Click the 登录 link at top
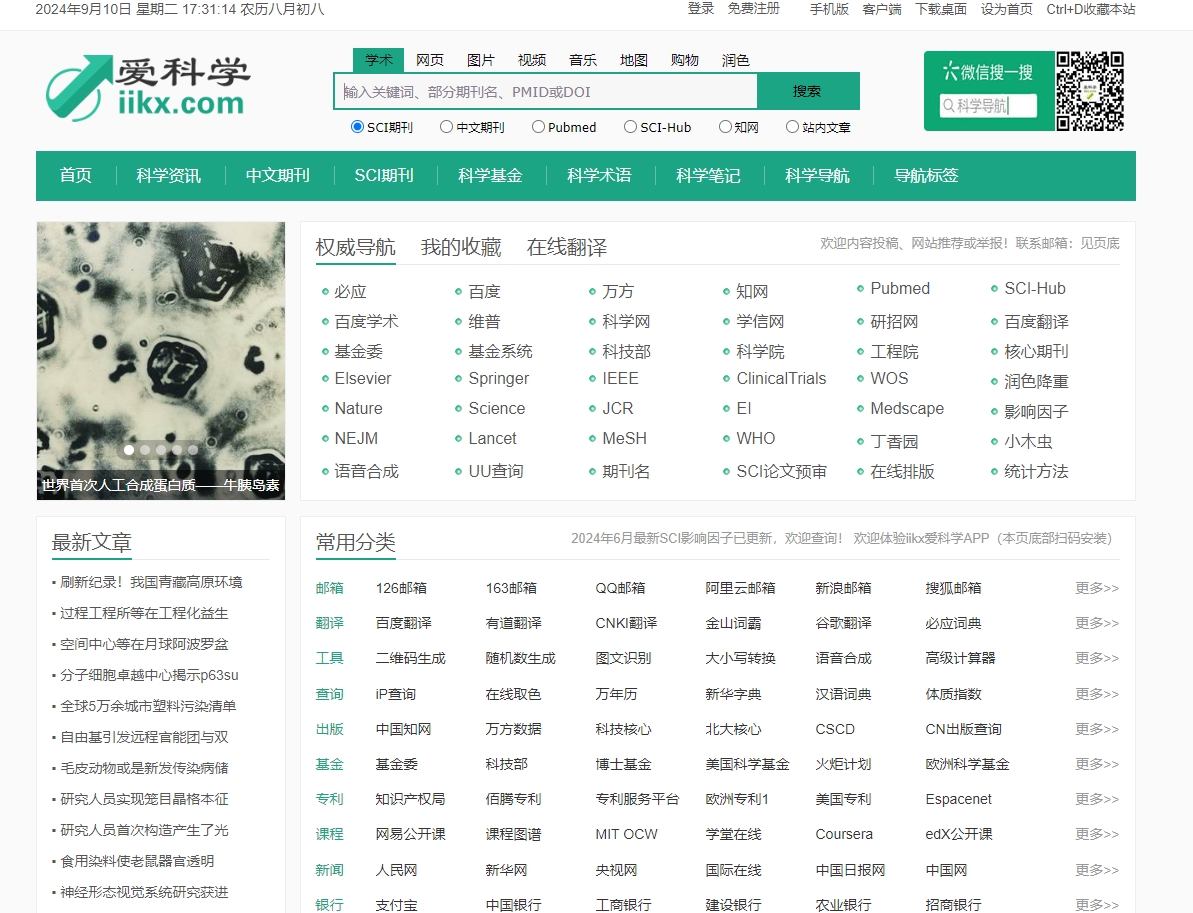1193x913 pixels. (701, 9)
